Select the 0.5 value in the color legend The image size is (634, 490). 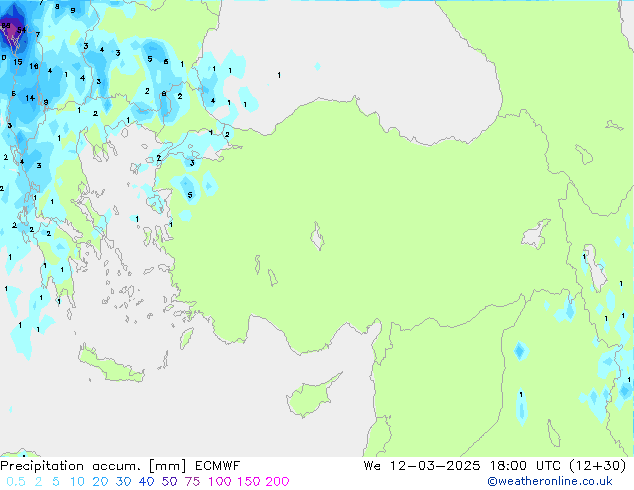tap(16, 482)
